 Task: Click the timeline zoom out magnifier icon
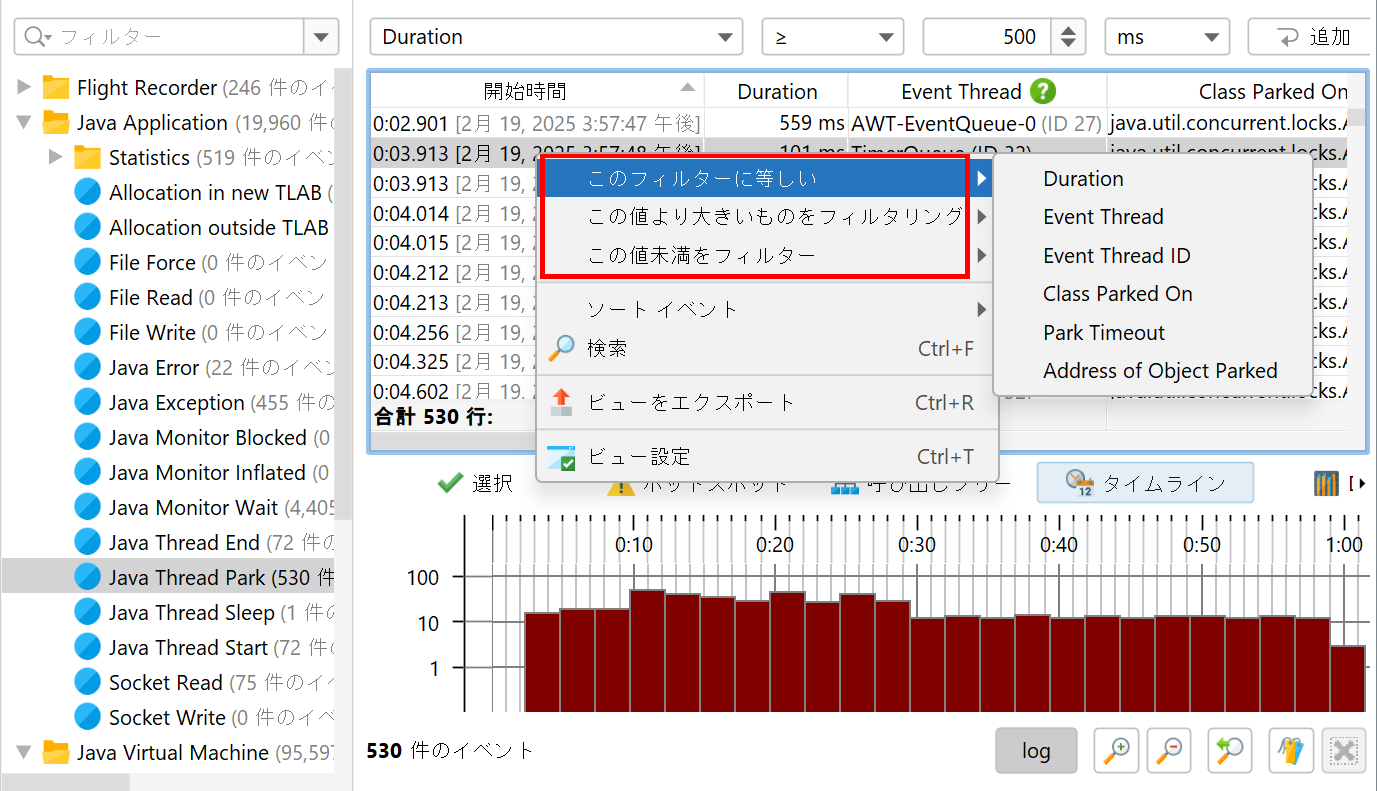tap(1169, 750)
